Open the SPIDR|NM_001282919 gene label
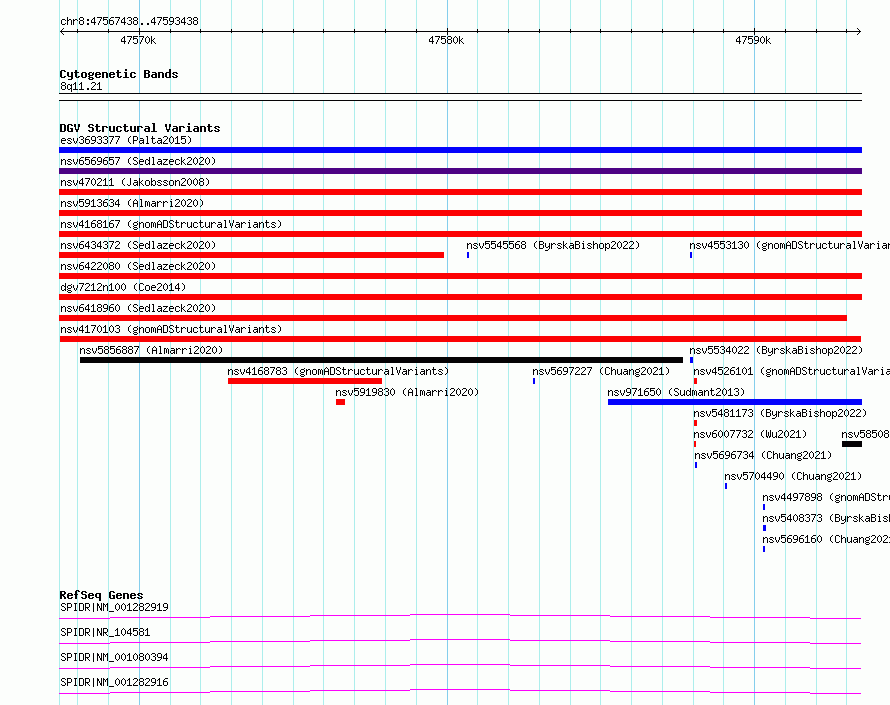 click(114, 607)
